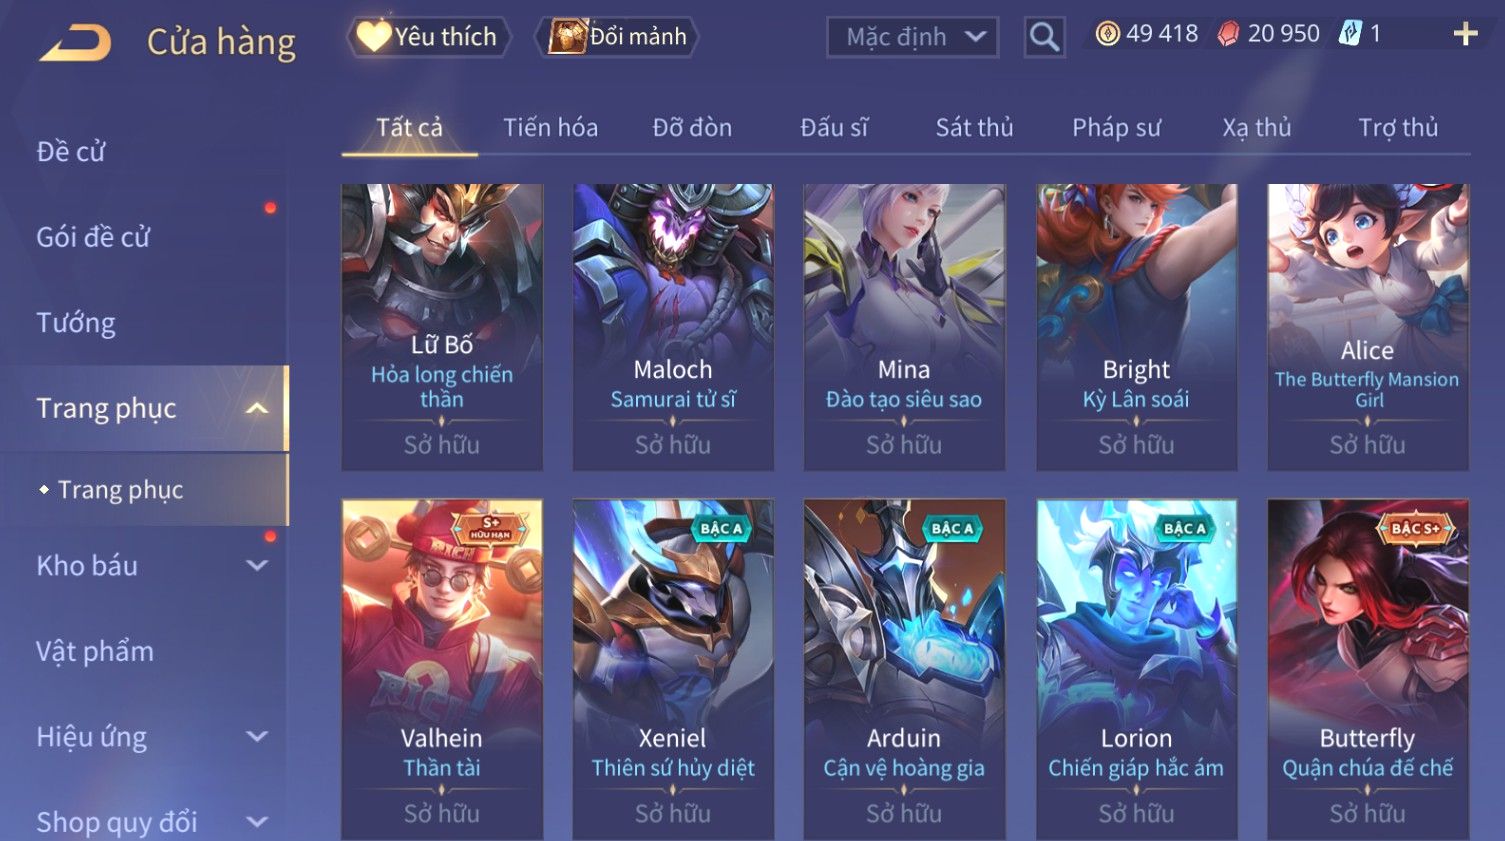Image resolution: width=1505 pixels, height=841 pixels.
Task: Go back using the golden arrow icon
Action: [75, 43]
